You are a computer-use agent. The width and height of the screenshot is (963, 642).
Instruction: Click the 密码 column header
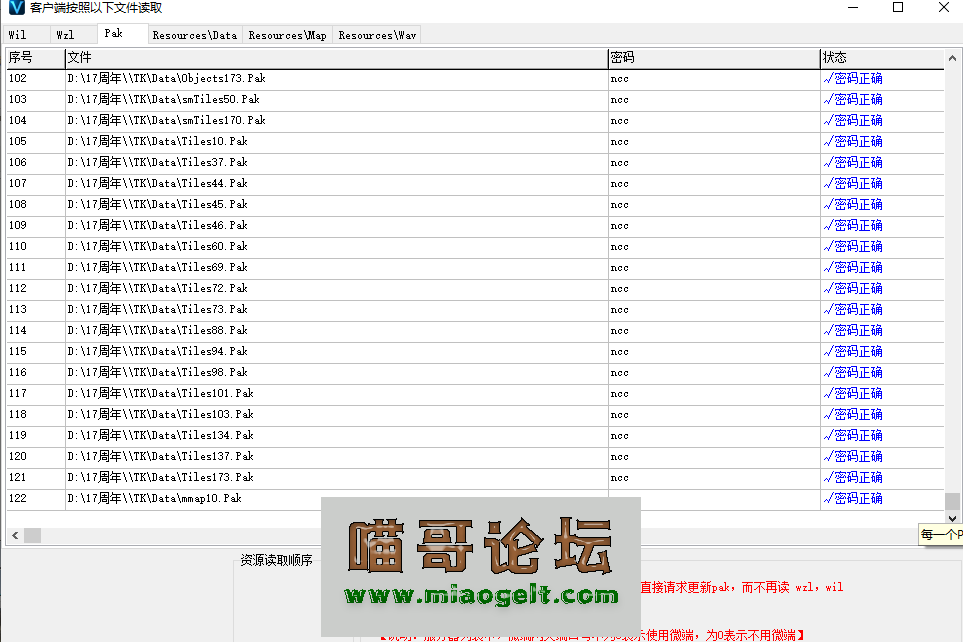pos(712,57)
